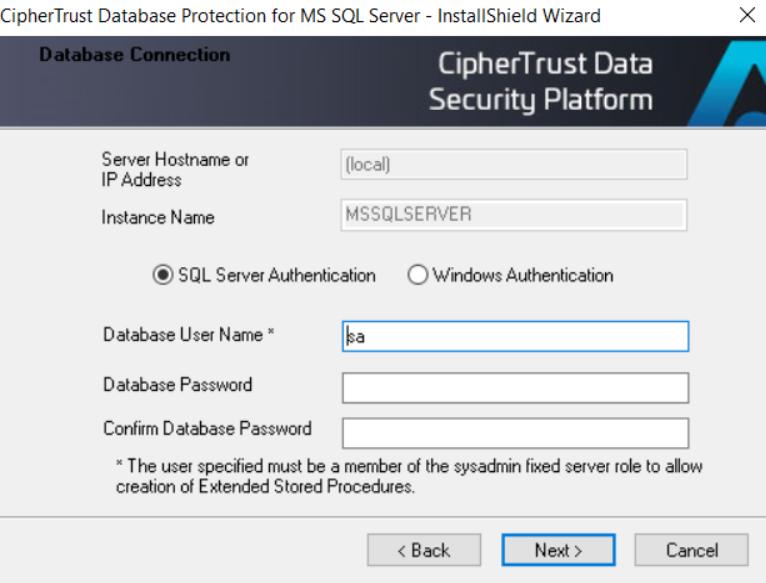The width and height of the screenshot is (766, 583).
Task: Go to next step with Next button
Action: [x=558, y=550]
